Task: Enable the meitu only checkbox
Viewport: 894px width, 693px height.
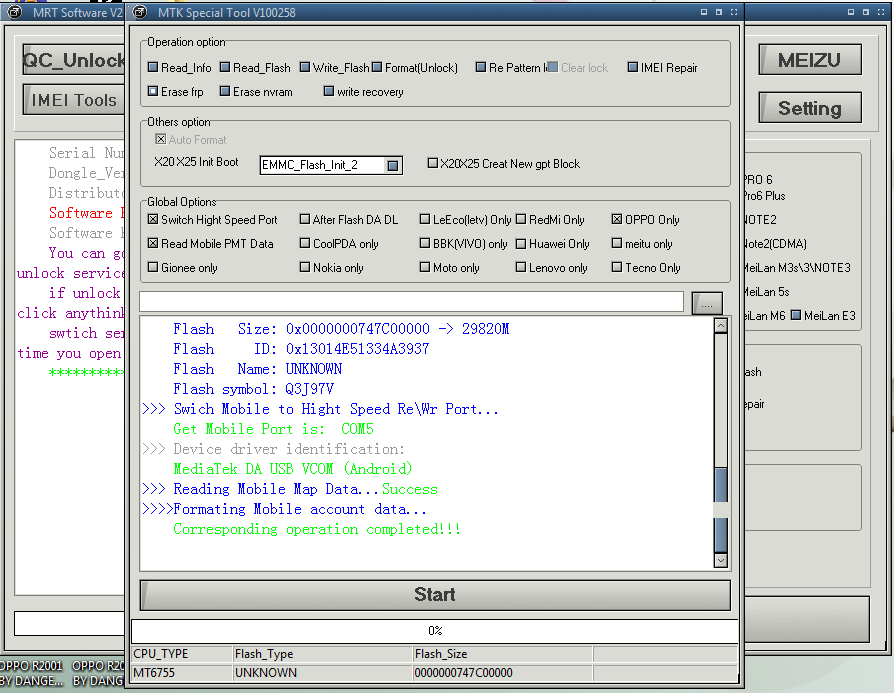Action: pos(617,243)
